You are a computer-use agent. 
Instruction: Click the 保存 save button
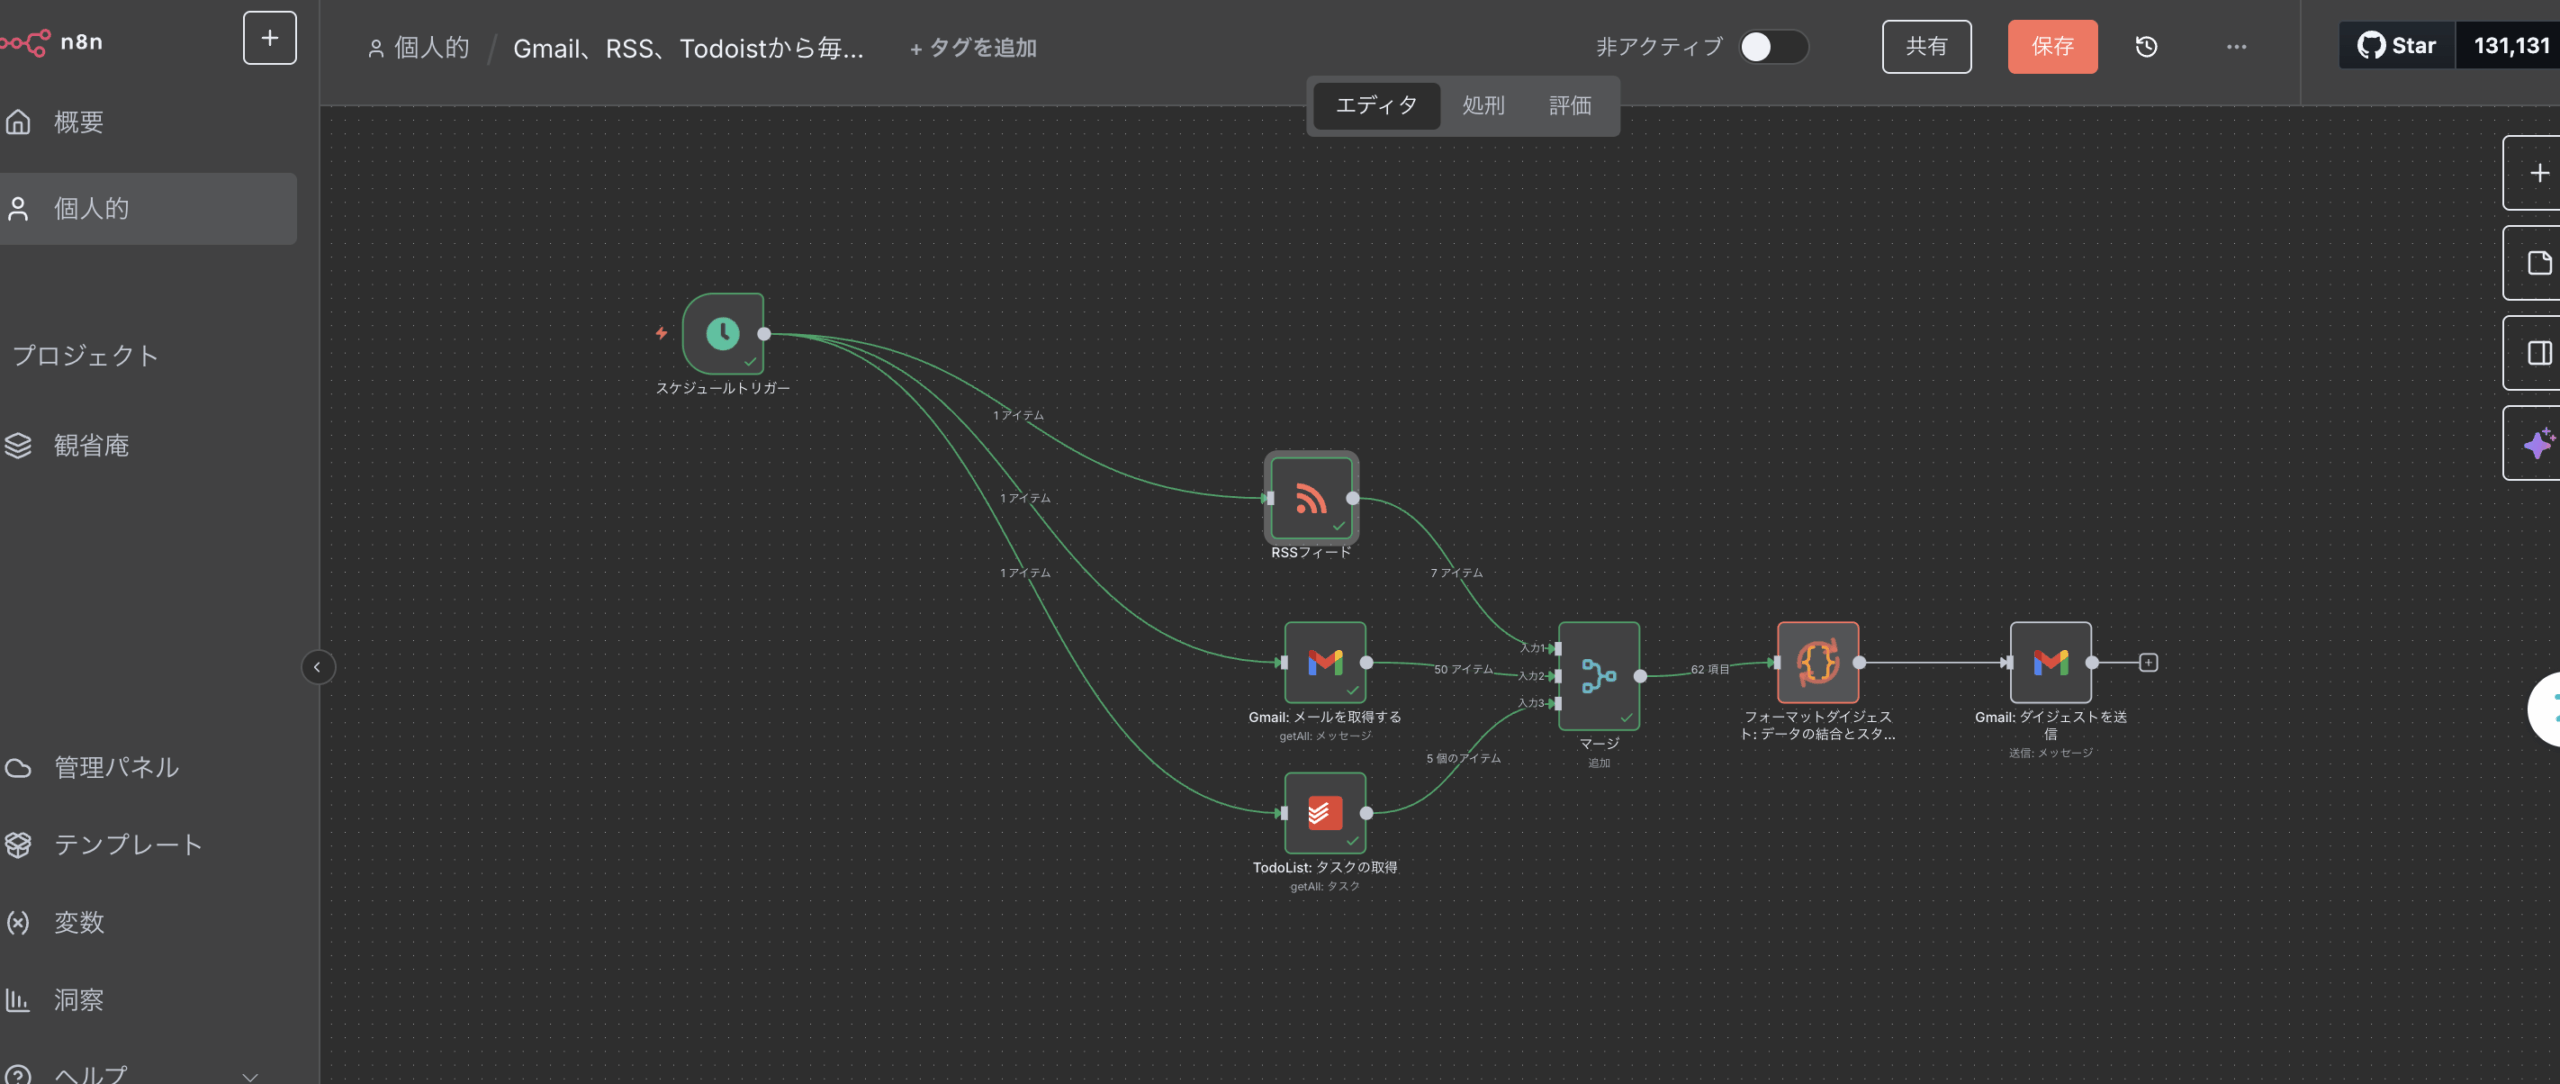[x=2052, y=47]
